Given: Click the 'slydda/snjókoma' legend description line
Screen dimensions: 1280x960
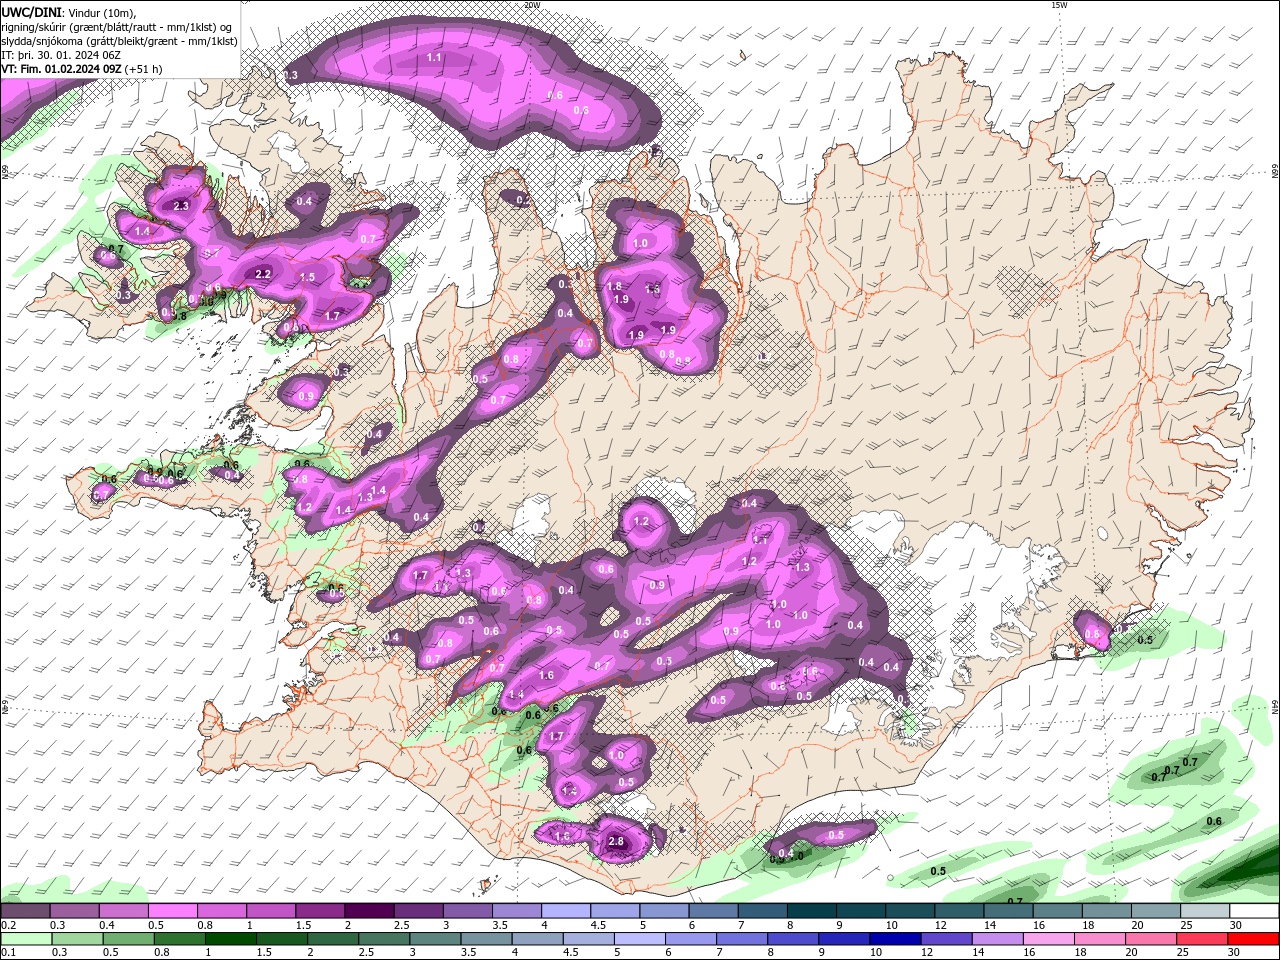Looking at the screenshot, I should 120,41.
